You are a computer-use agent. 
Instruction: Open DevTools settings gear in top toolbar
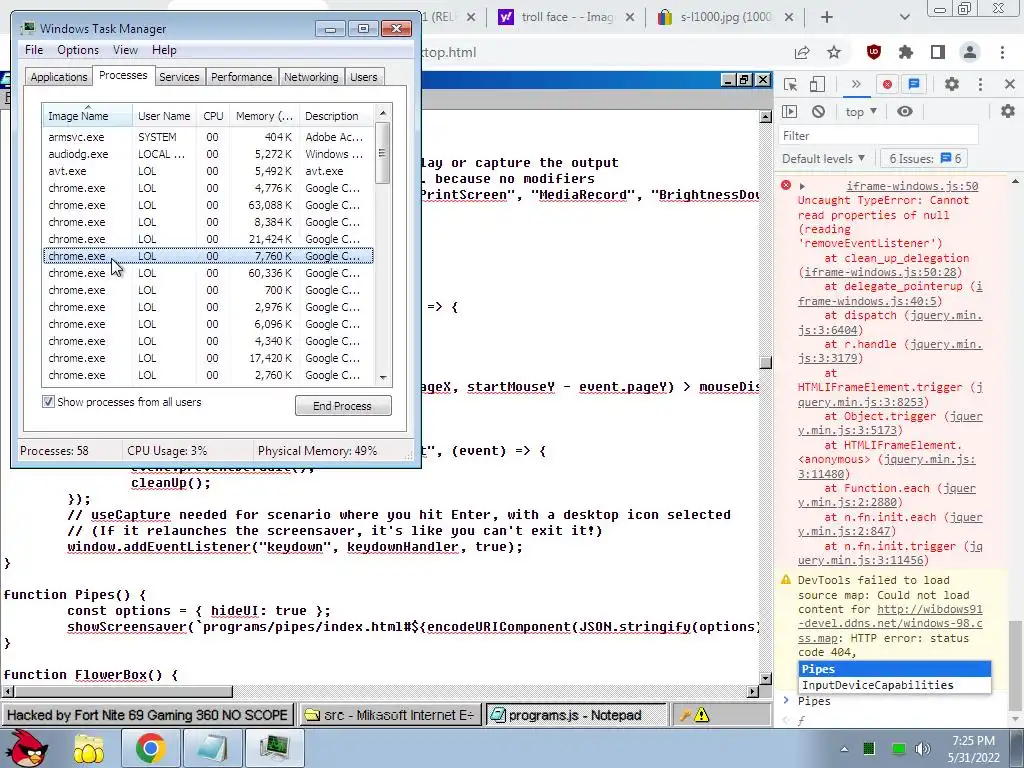[952, 84]
